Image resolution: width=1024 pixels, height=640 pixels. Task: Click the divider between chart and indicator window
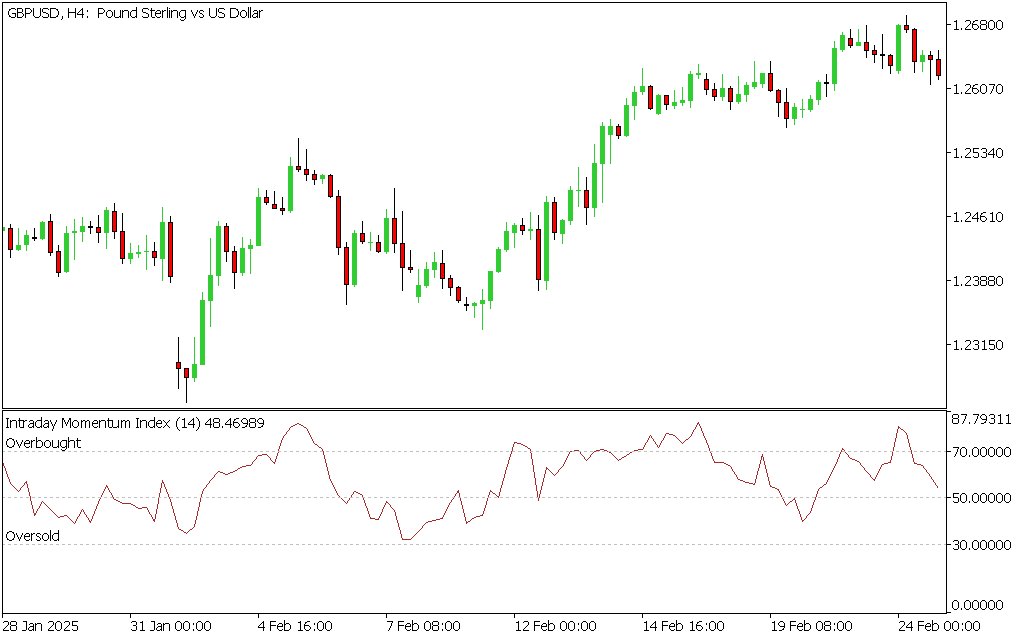(x=474, y=408)
